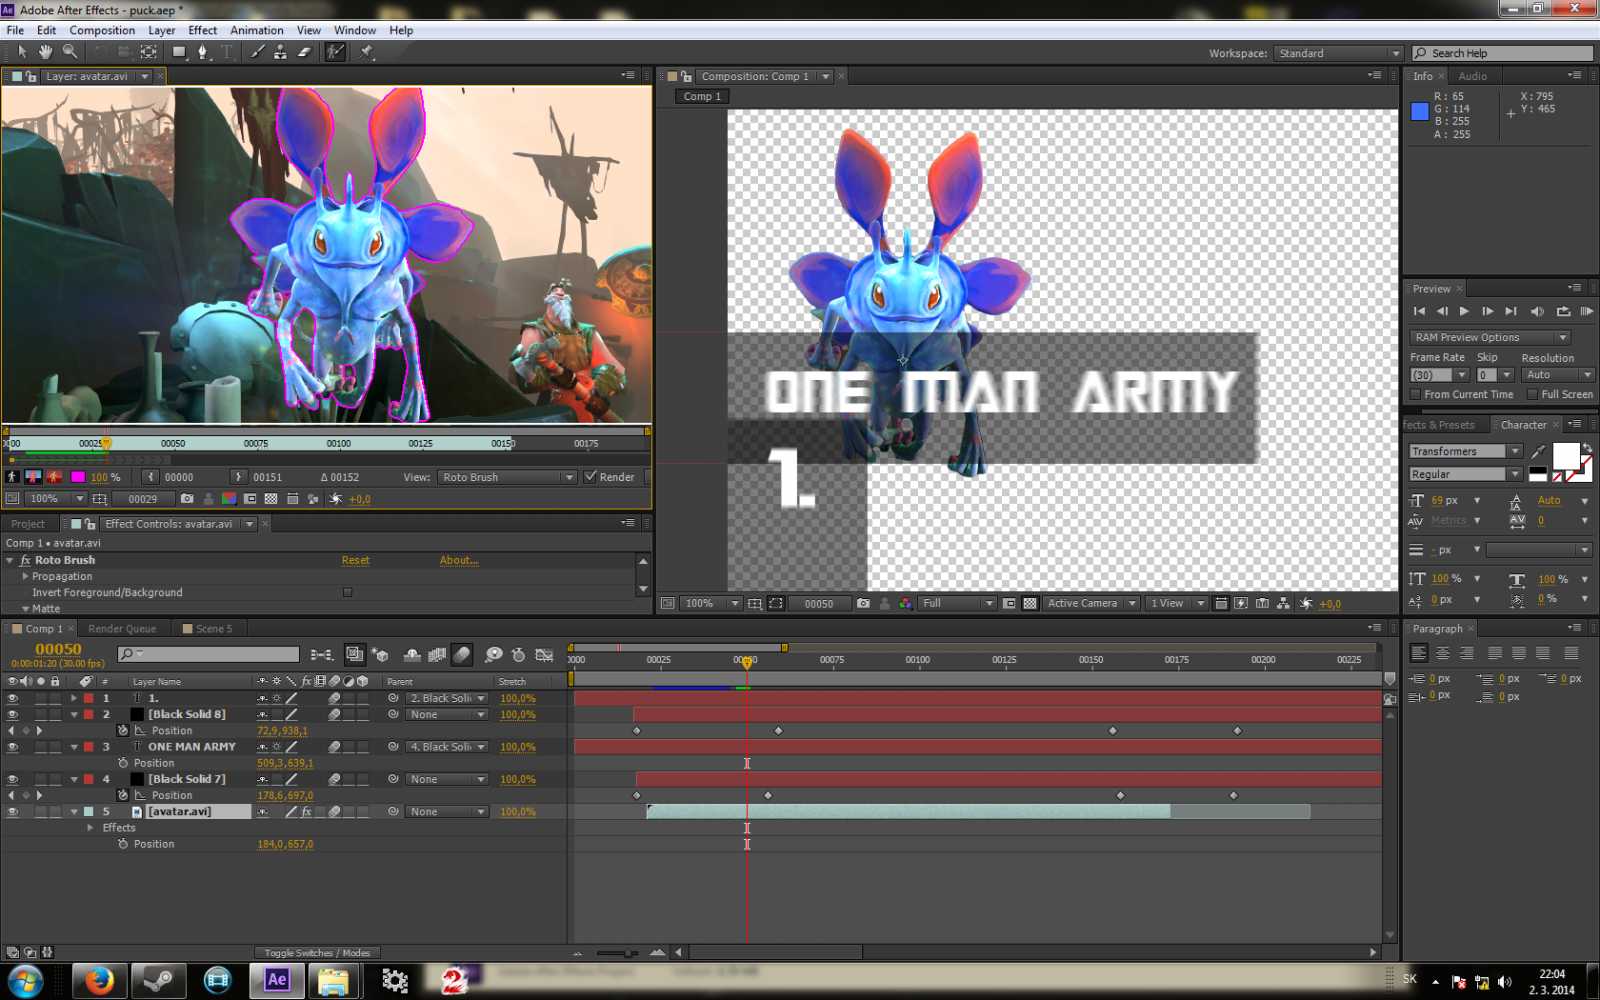
Task: Hide the Black Solid 8 layer
Action: [12, 715]
